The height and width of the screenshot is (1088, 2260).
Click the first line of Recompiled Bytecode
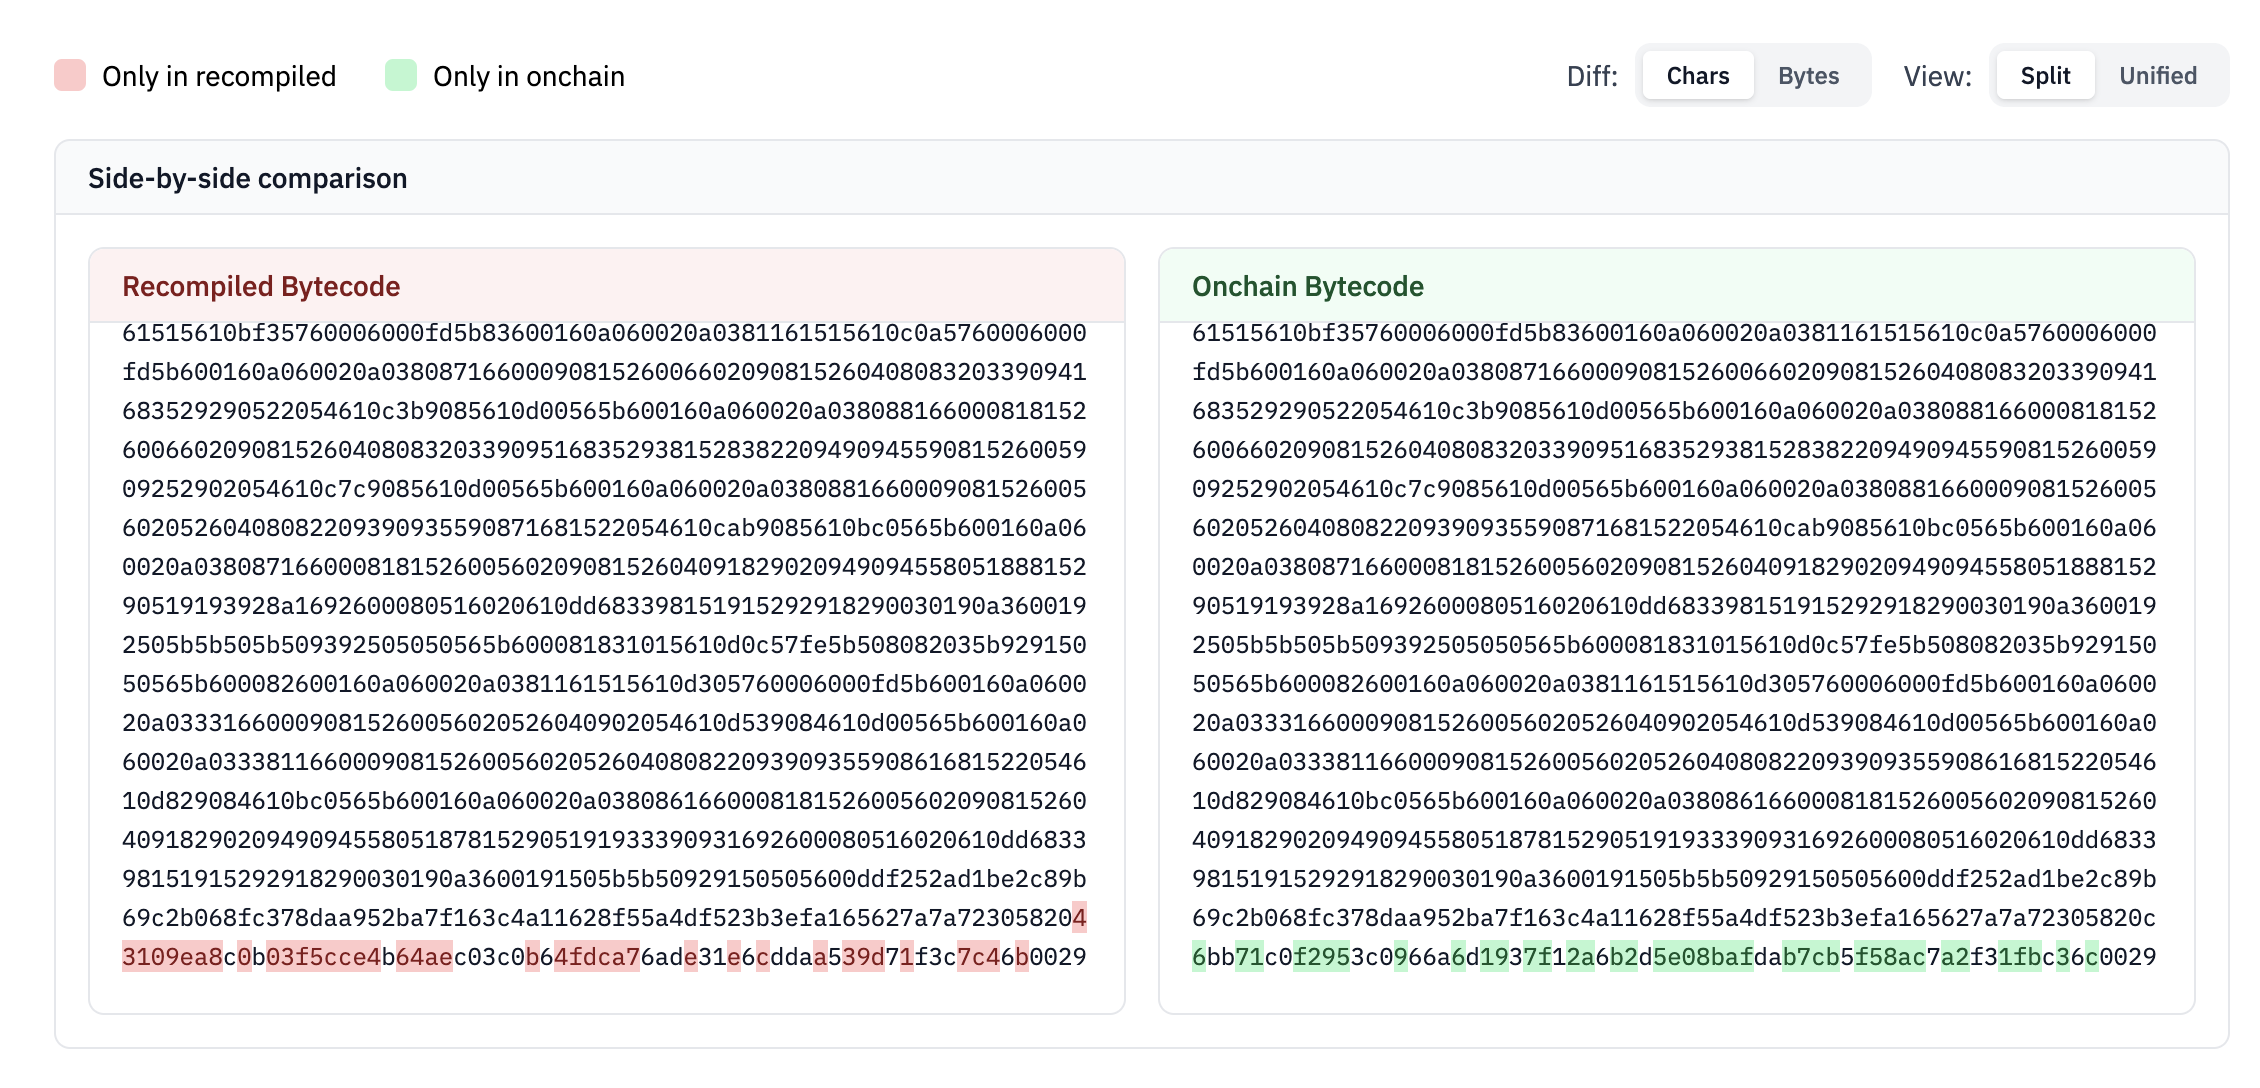(x=600, y=333)
